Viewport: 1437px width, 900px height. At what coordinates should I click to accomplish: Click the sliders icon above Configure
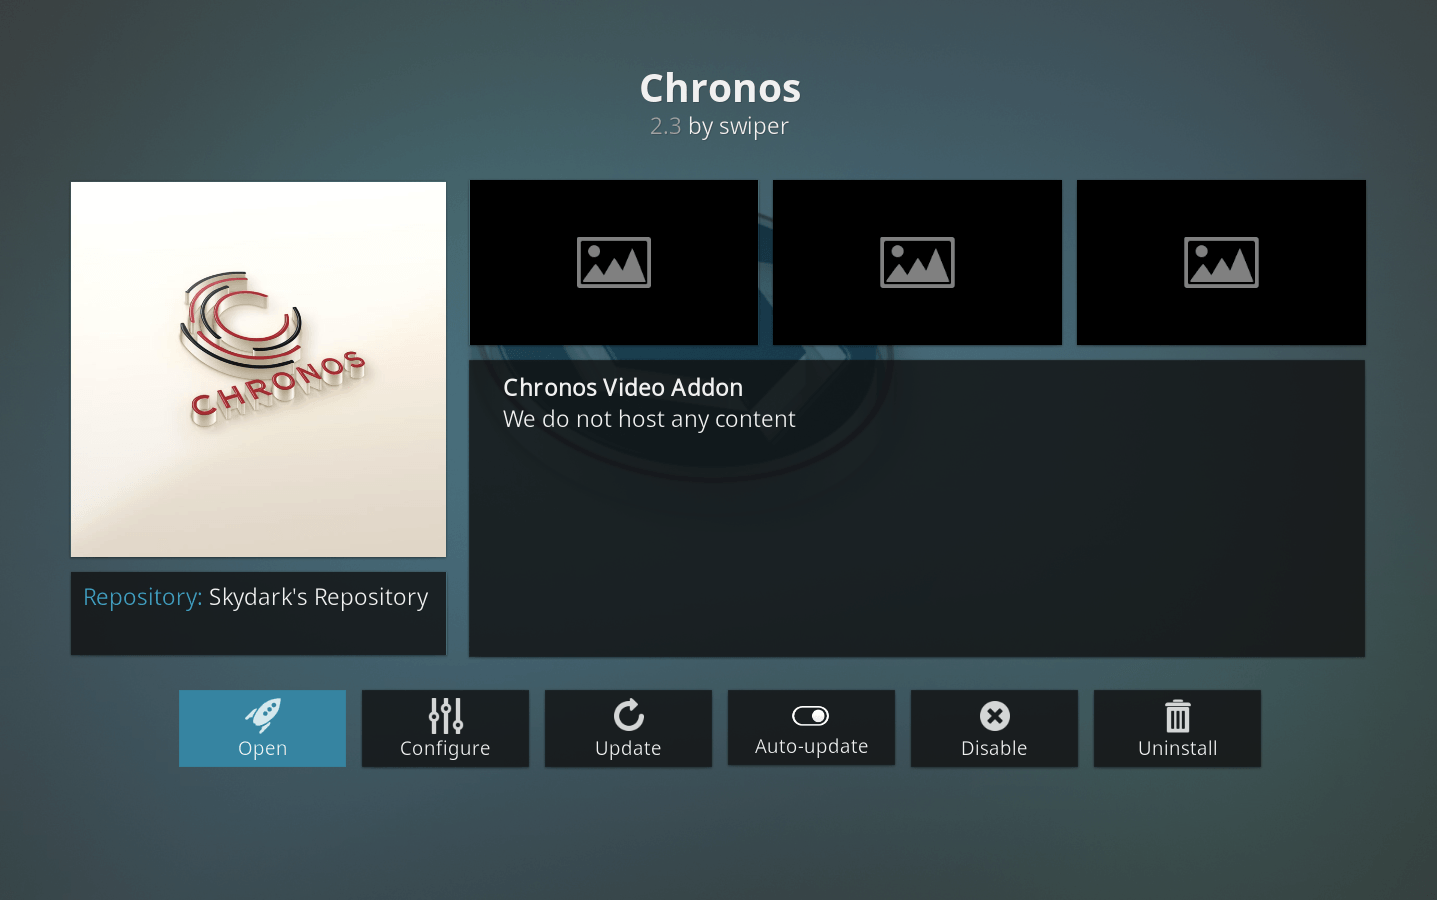tap(446, 716)
